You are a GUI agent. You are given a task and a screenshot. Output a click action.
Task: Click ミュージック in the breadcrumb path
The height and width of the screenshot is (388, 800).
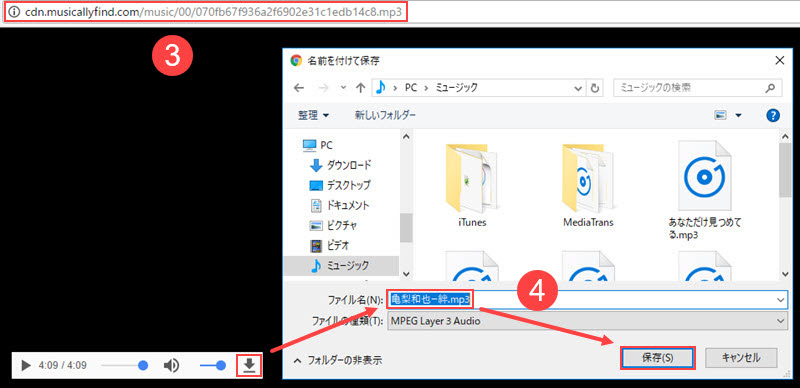[457, 88]
